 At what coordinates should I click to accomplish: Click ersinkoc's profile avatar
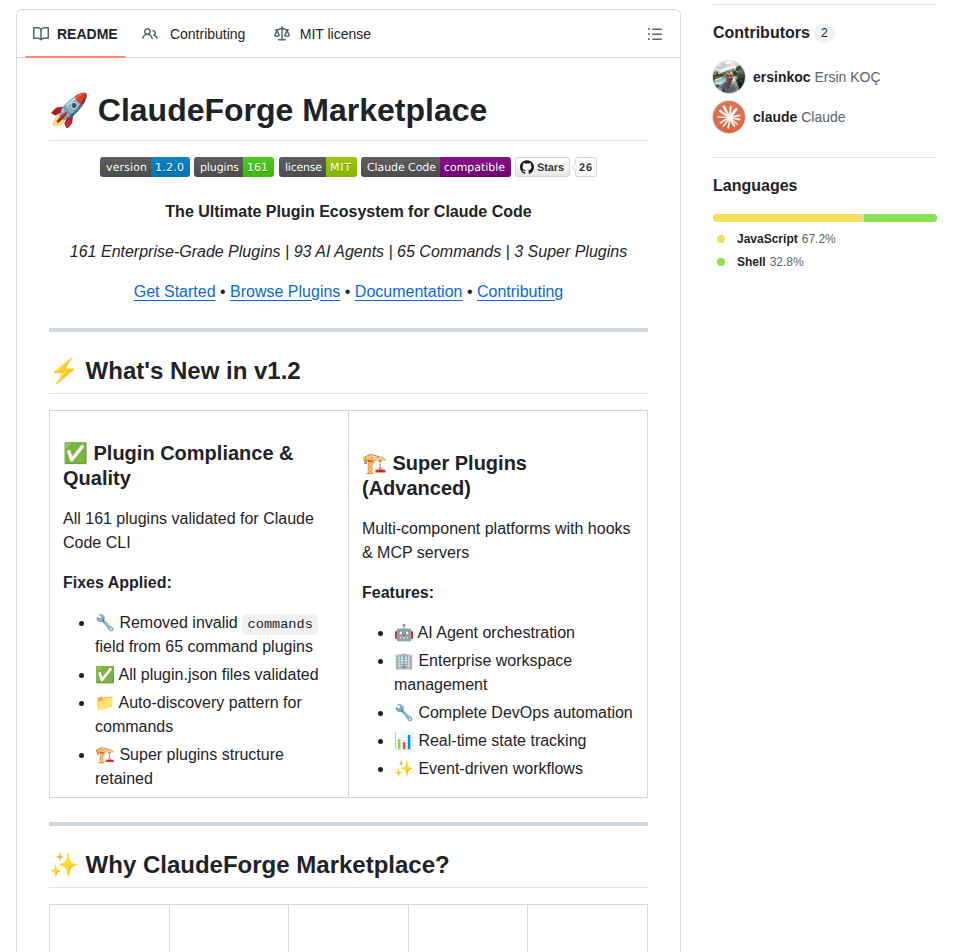[x=729, y=77]
